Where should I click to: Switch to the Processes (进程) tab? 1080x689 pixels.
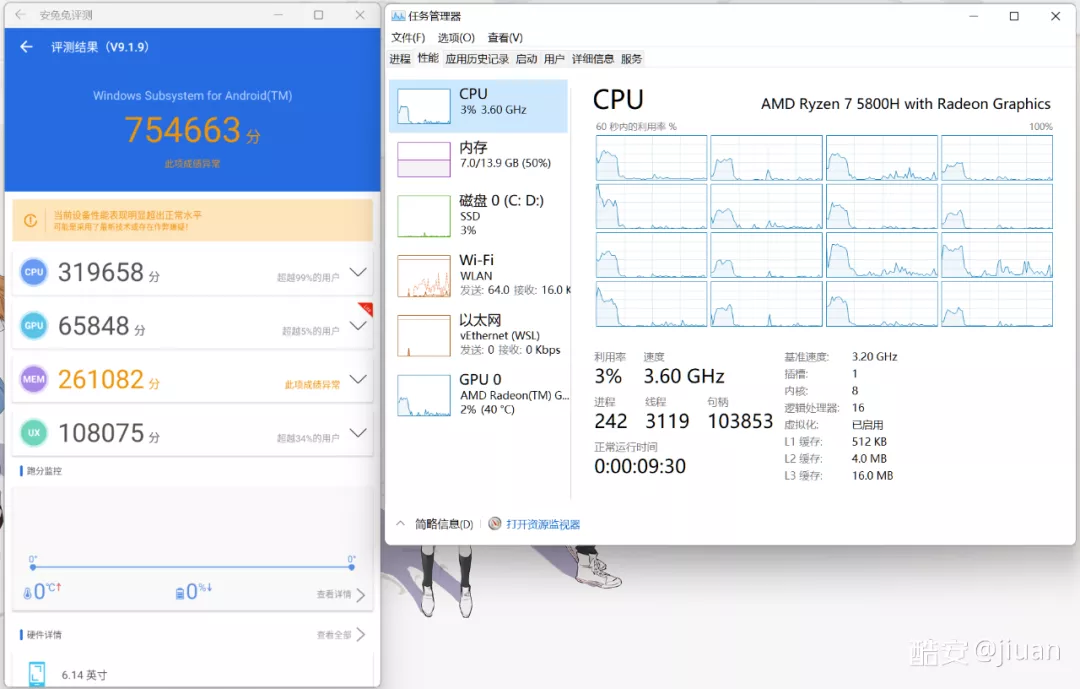click(x=399, y=59)
